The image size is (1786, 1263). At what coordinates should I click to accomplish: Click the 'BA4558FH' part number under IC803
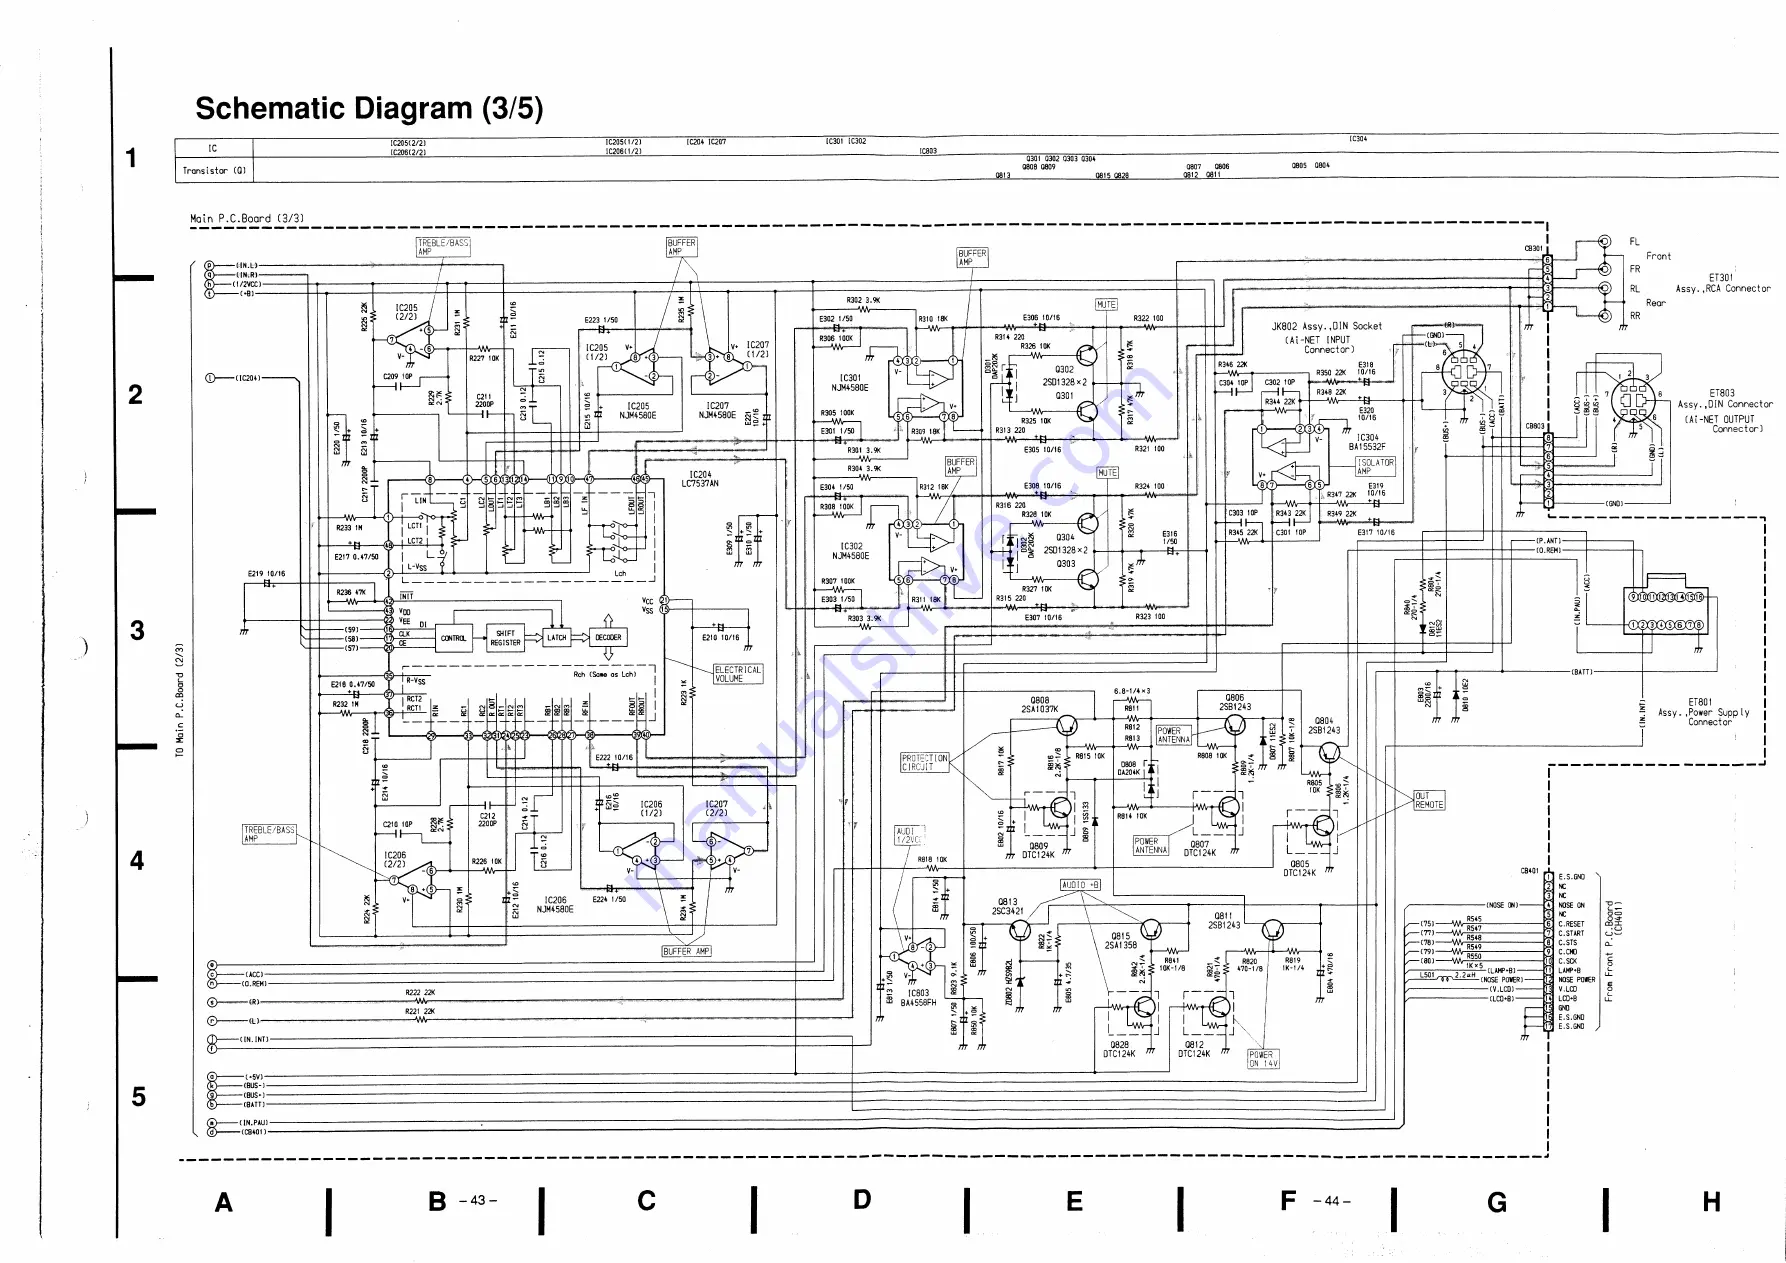918,1002
